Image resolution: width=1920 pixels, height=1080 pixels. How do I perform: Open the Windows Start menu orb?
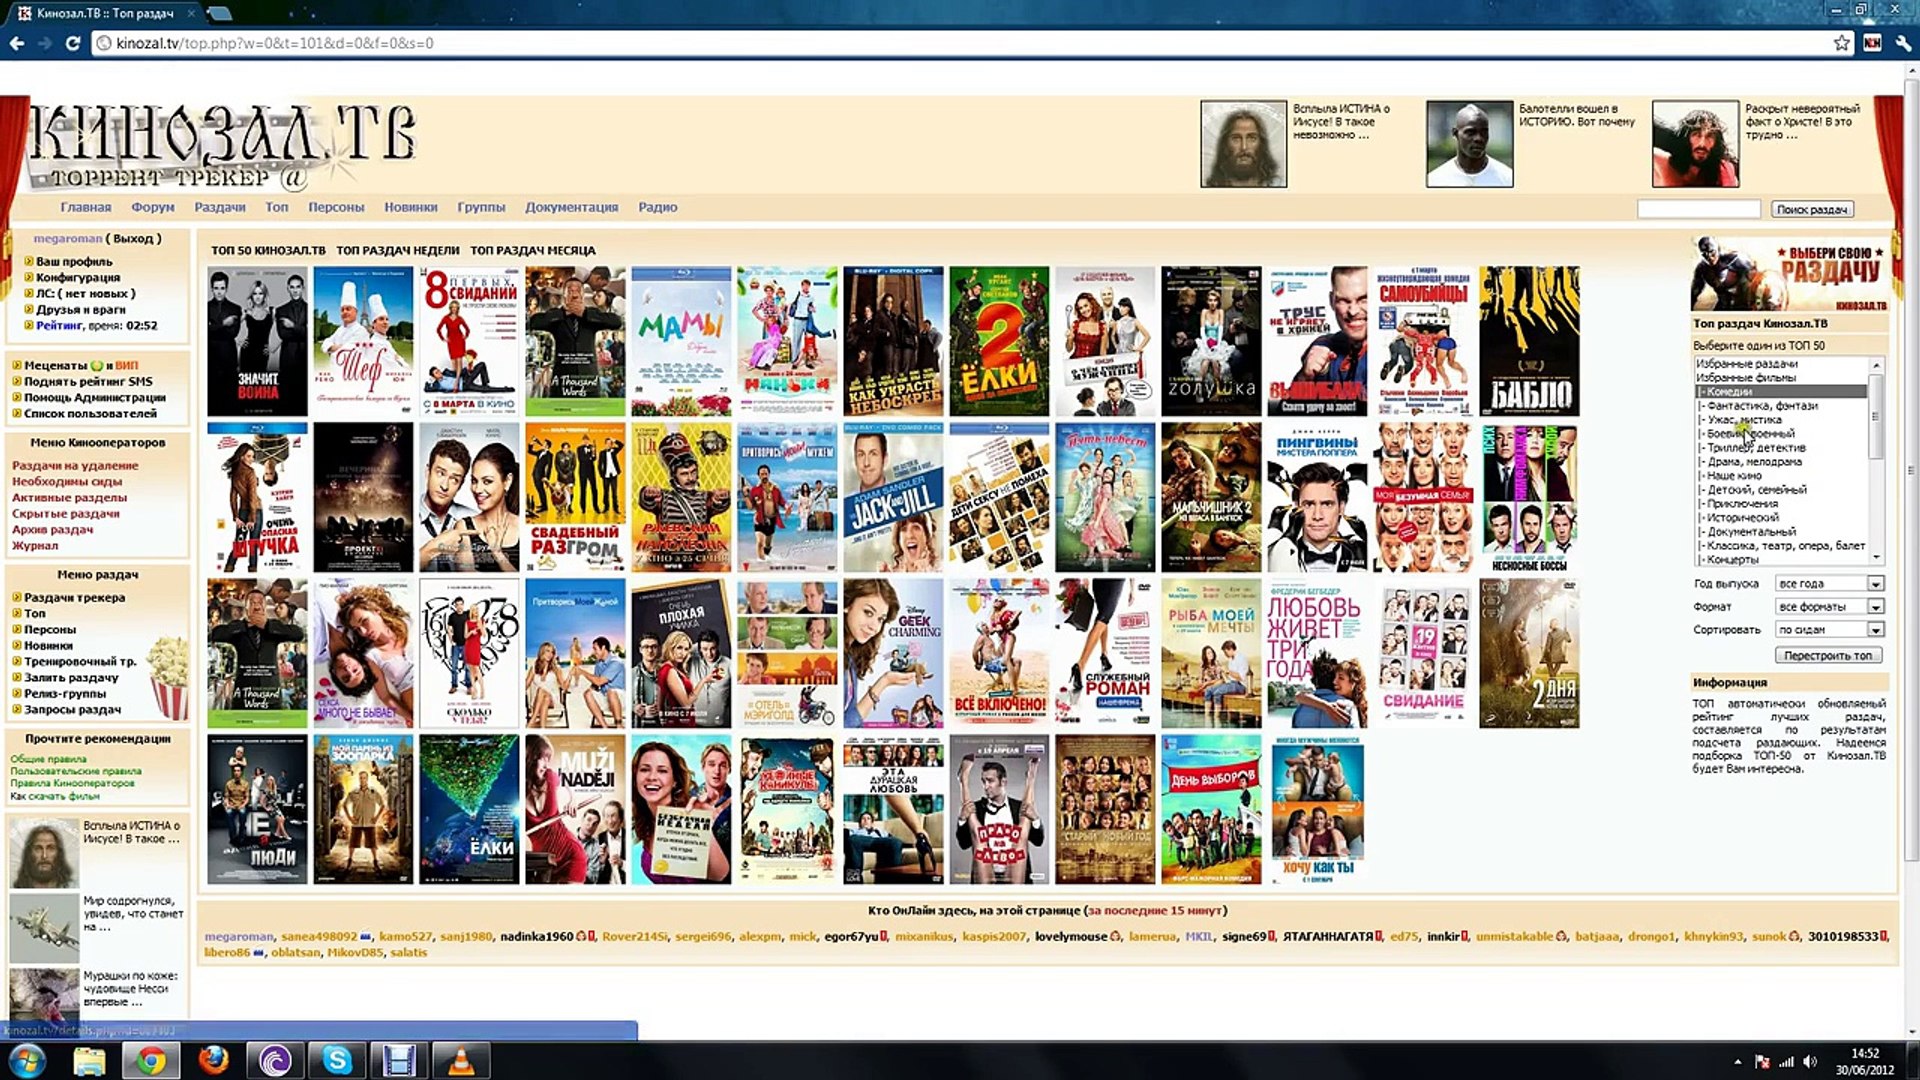(27, 1060)
